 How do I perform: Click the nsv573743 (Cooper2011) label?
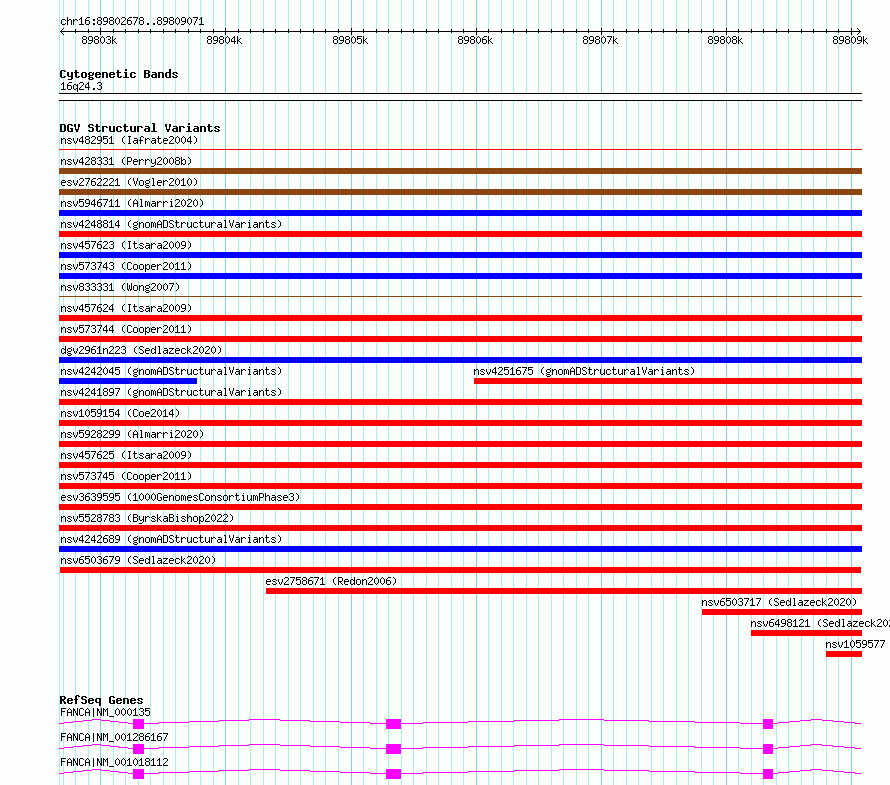126,266
